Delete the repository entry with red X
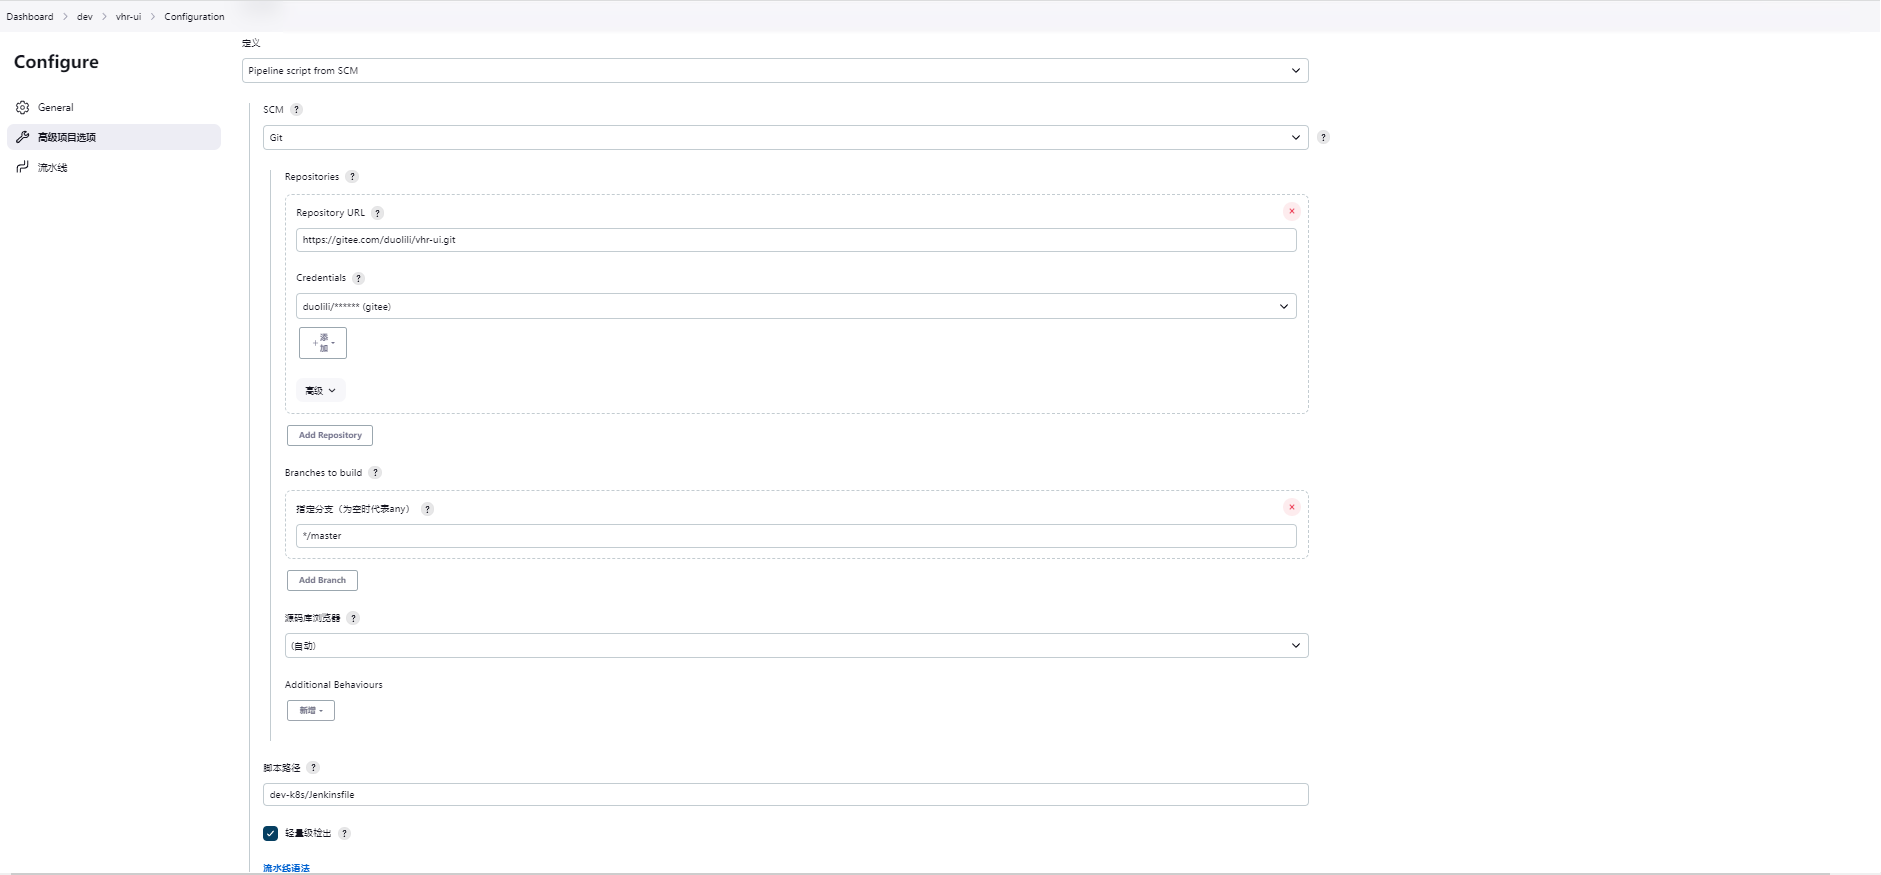This screenshot has height=875, width=1881. point(1292,211)
